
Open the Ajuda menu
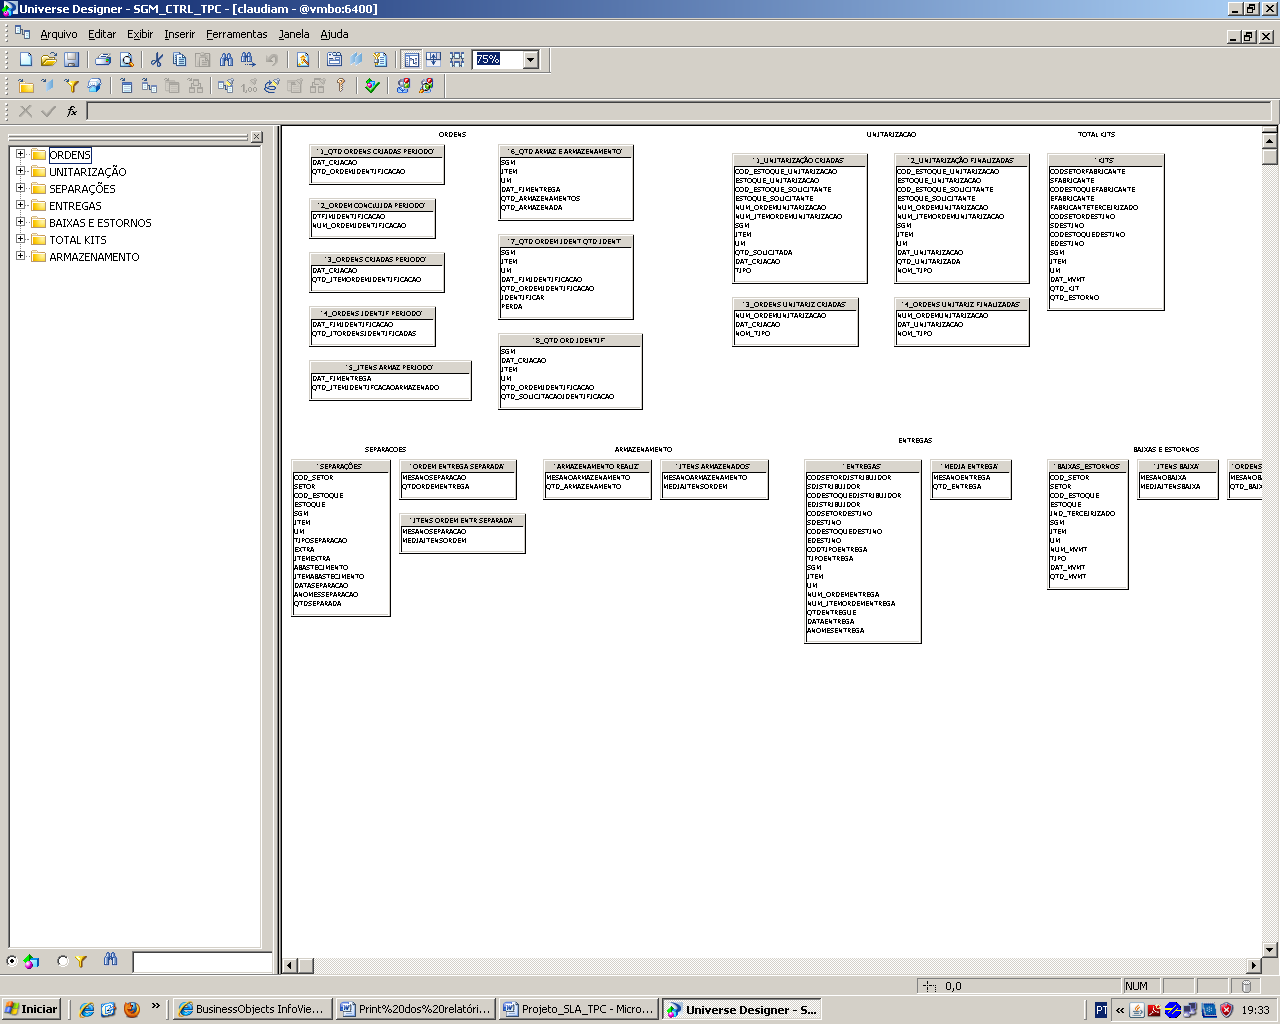tap(334, 34)
